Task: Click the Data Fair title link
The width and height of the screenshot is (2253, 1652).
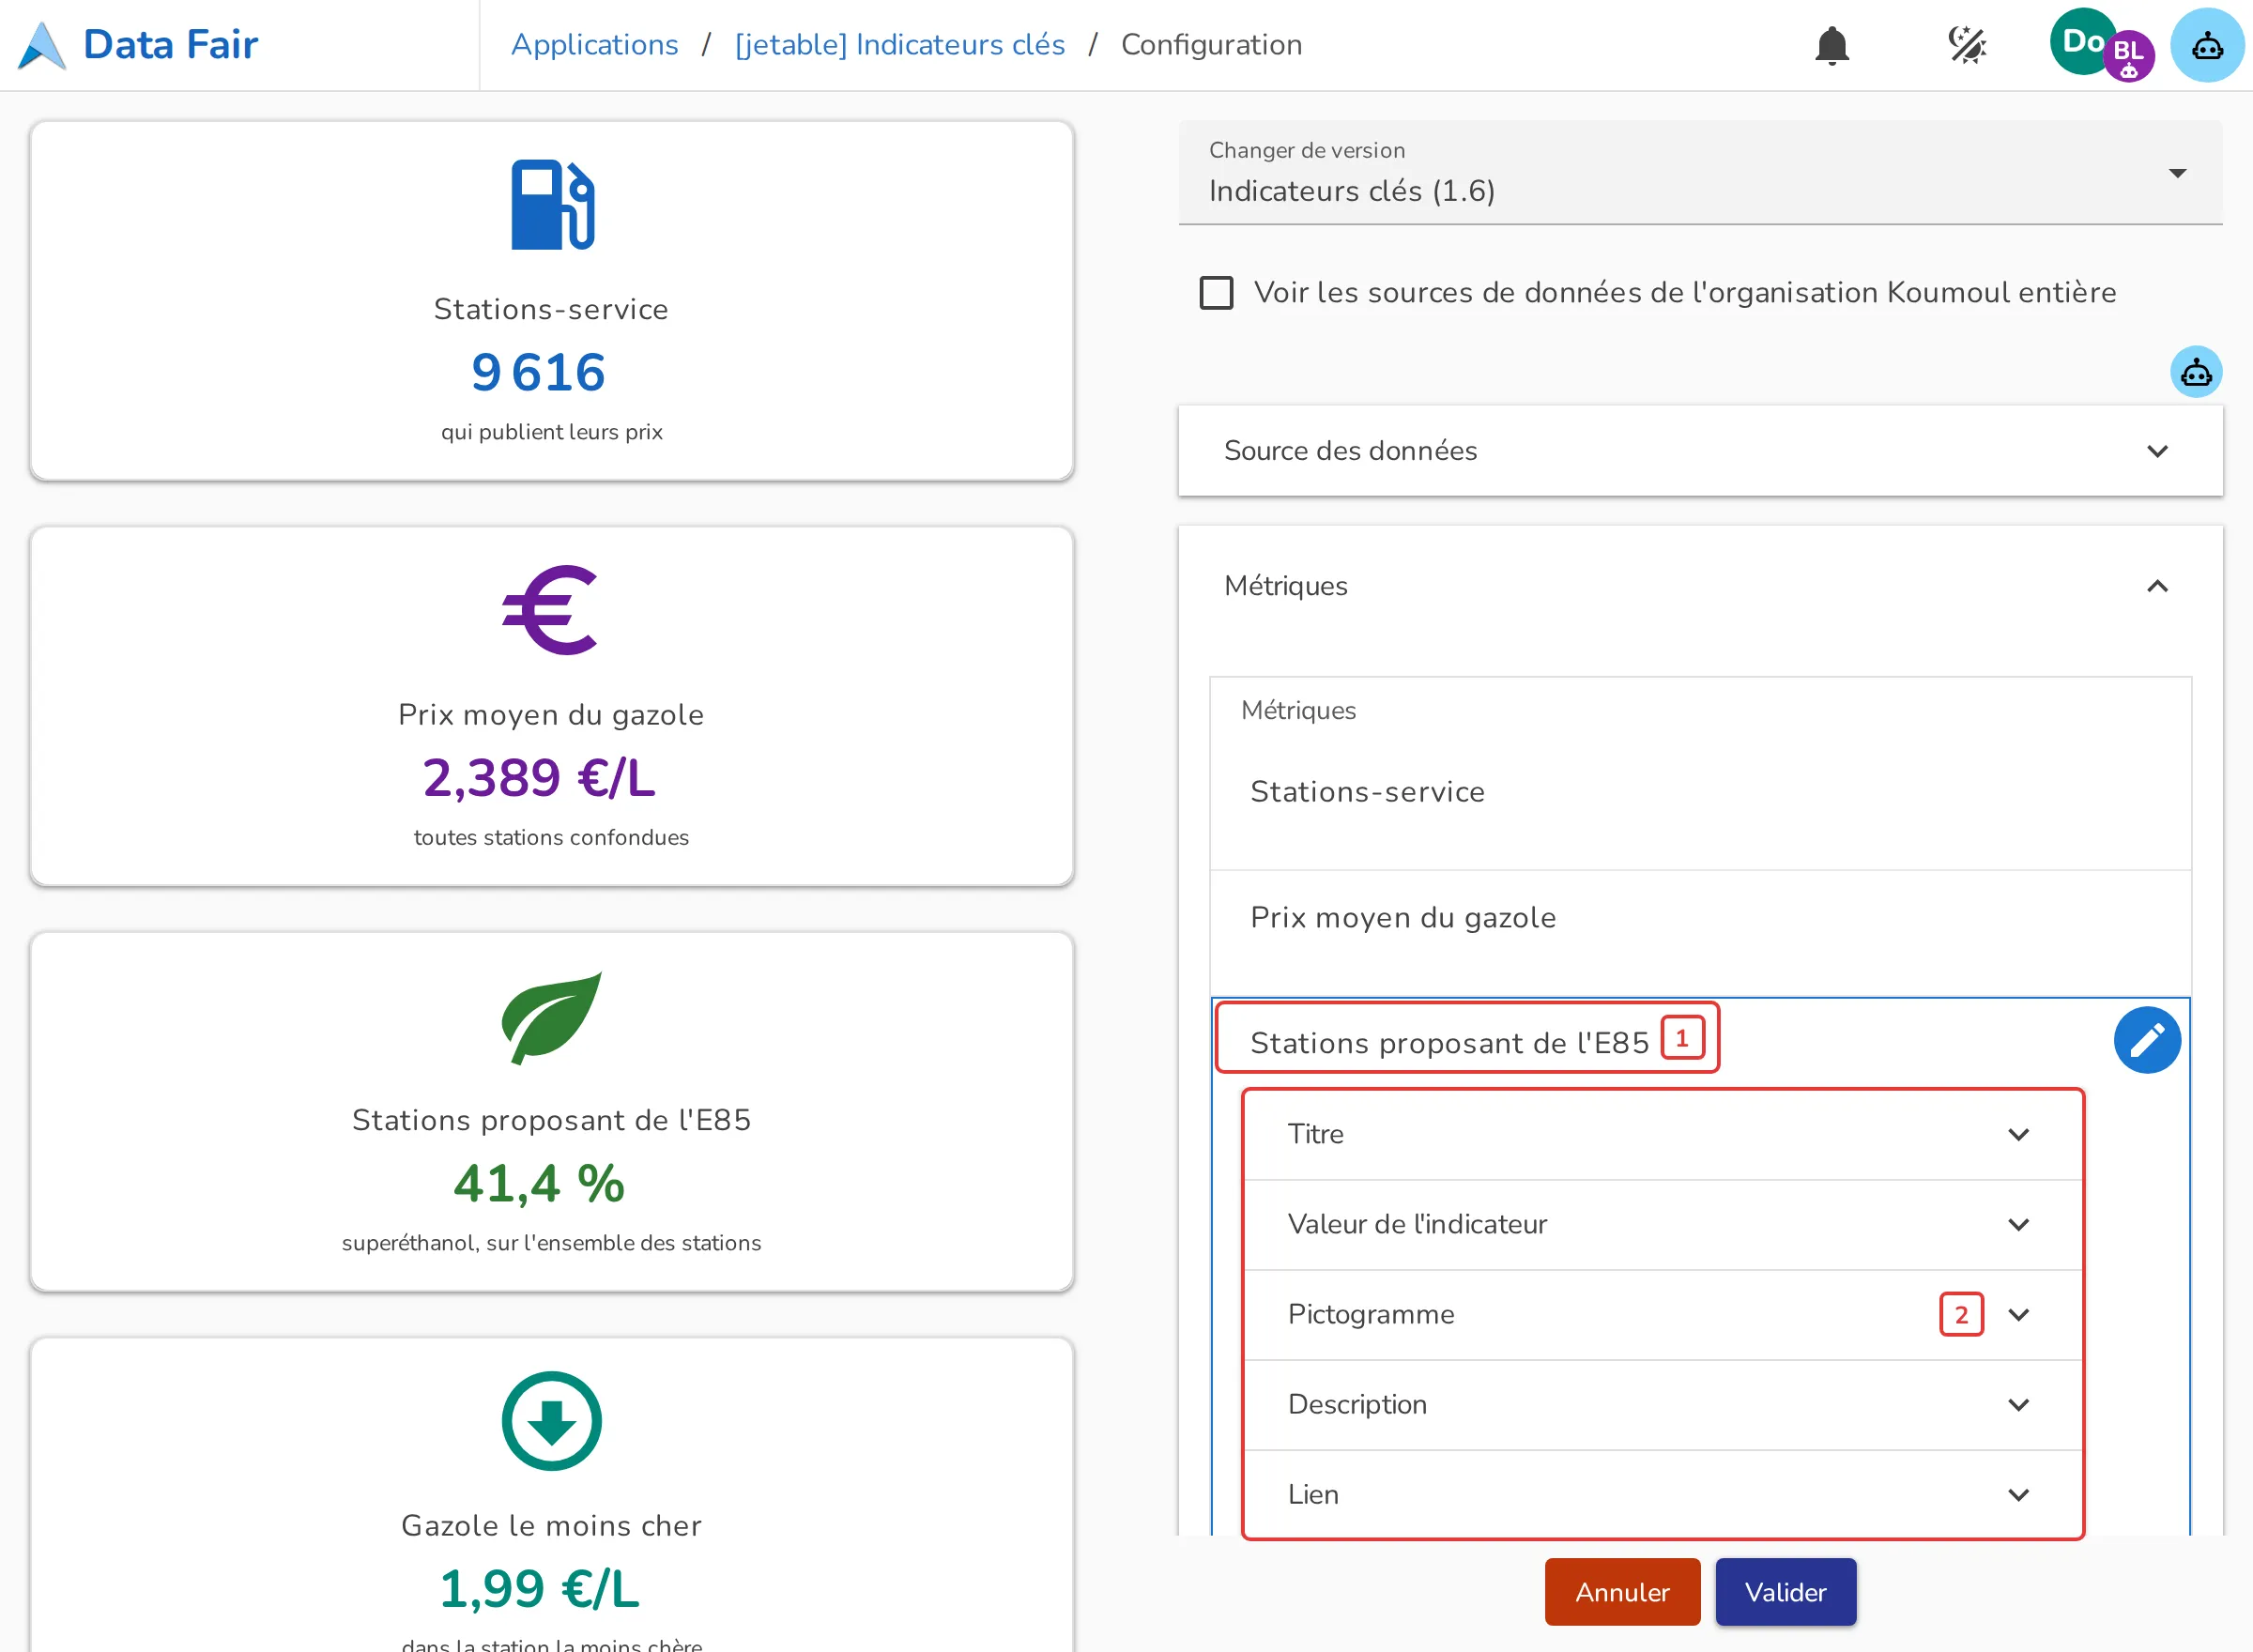Action: (x=170, y=45)
